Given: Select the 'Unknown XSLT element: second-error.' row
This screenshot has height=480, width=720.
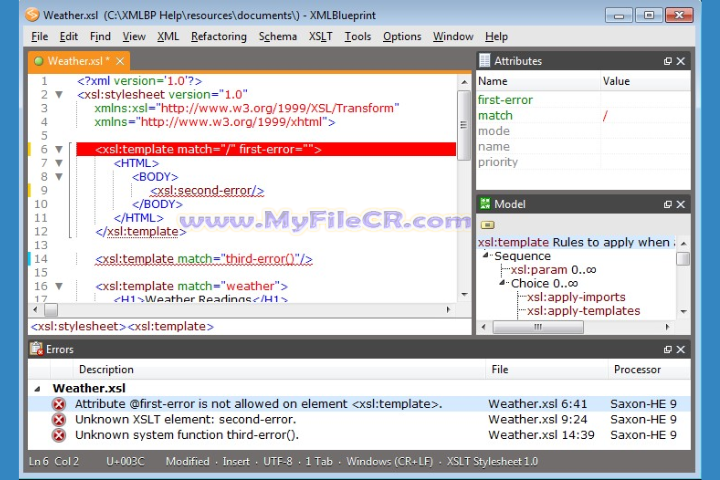Looking at the screenshot, I should pyautogui.click(x=360, y=419).
